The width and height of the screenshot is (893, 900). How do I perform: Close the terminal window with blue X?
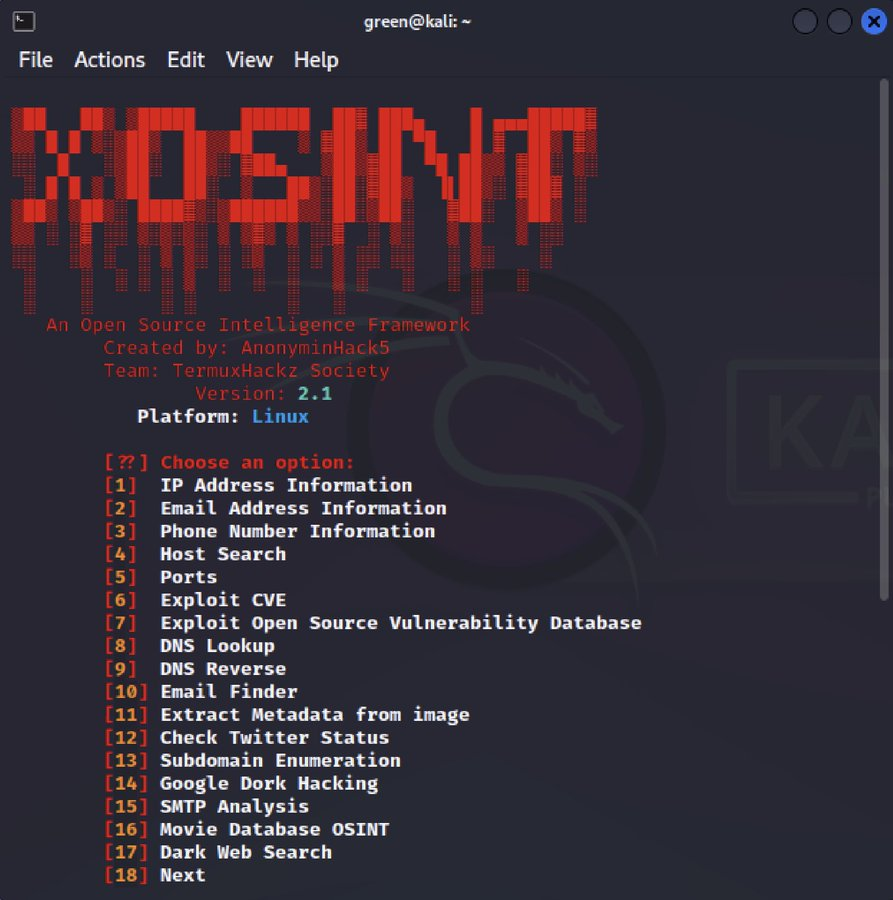pos(873,22)
